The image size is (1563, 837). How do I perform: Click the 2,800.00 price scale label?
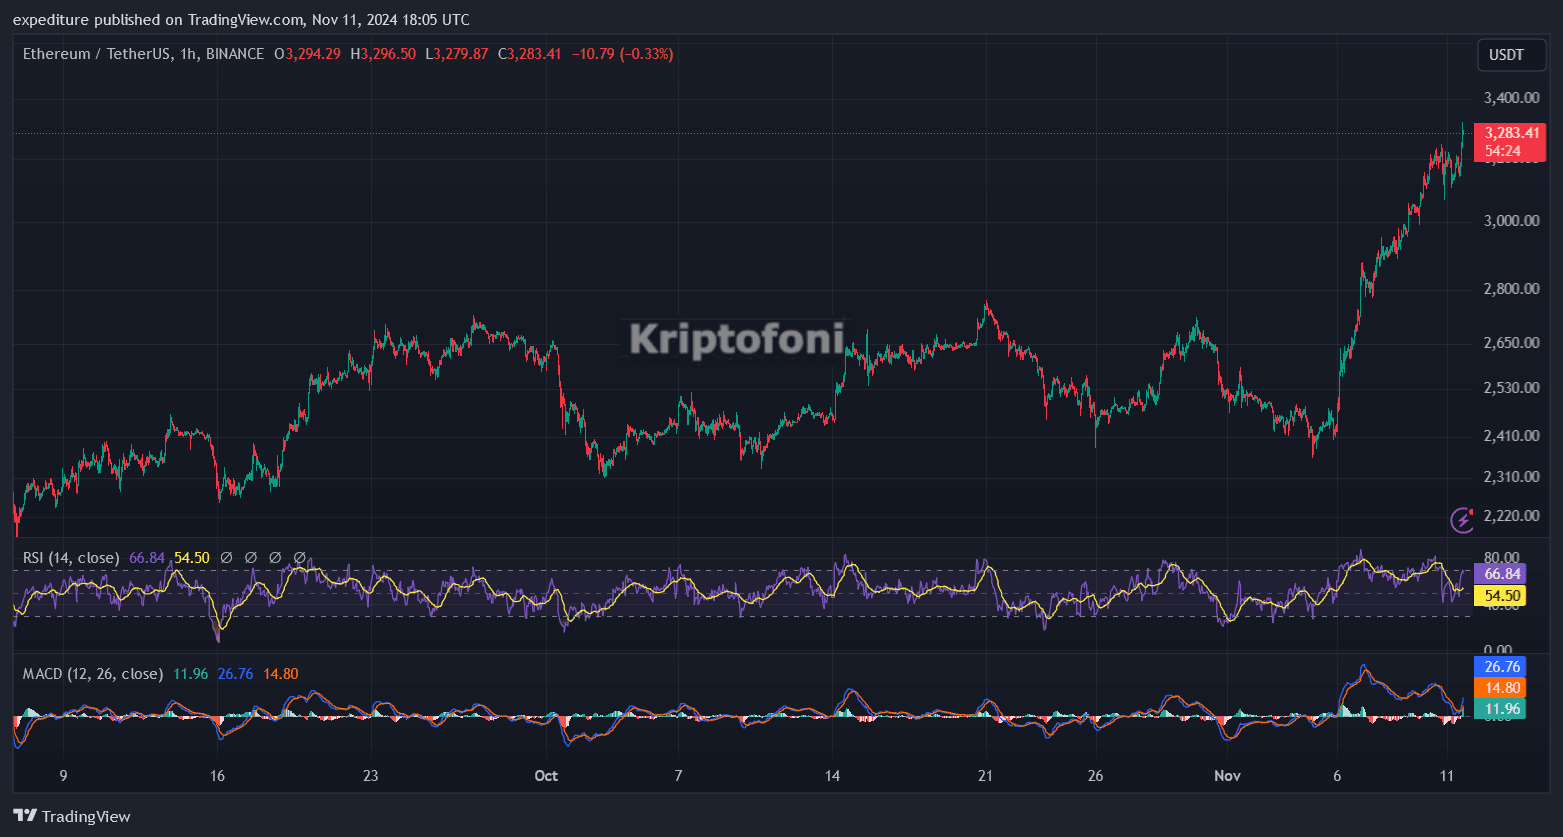(1510, 288)
